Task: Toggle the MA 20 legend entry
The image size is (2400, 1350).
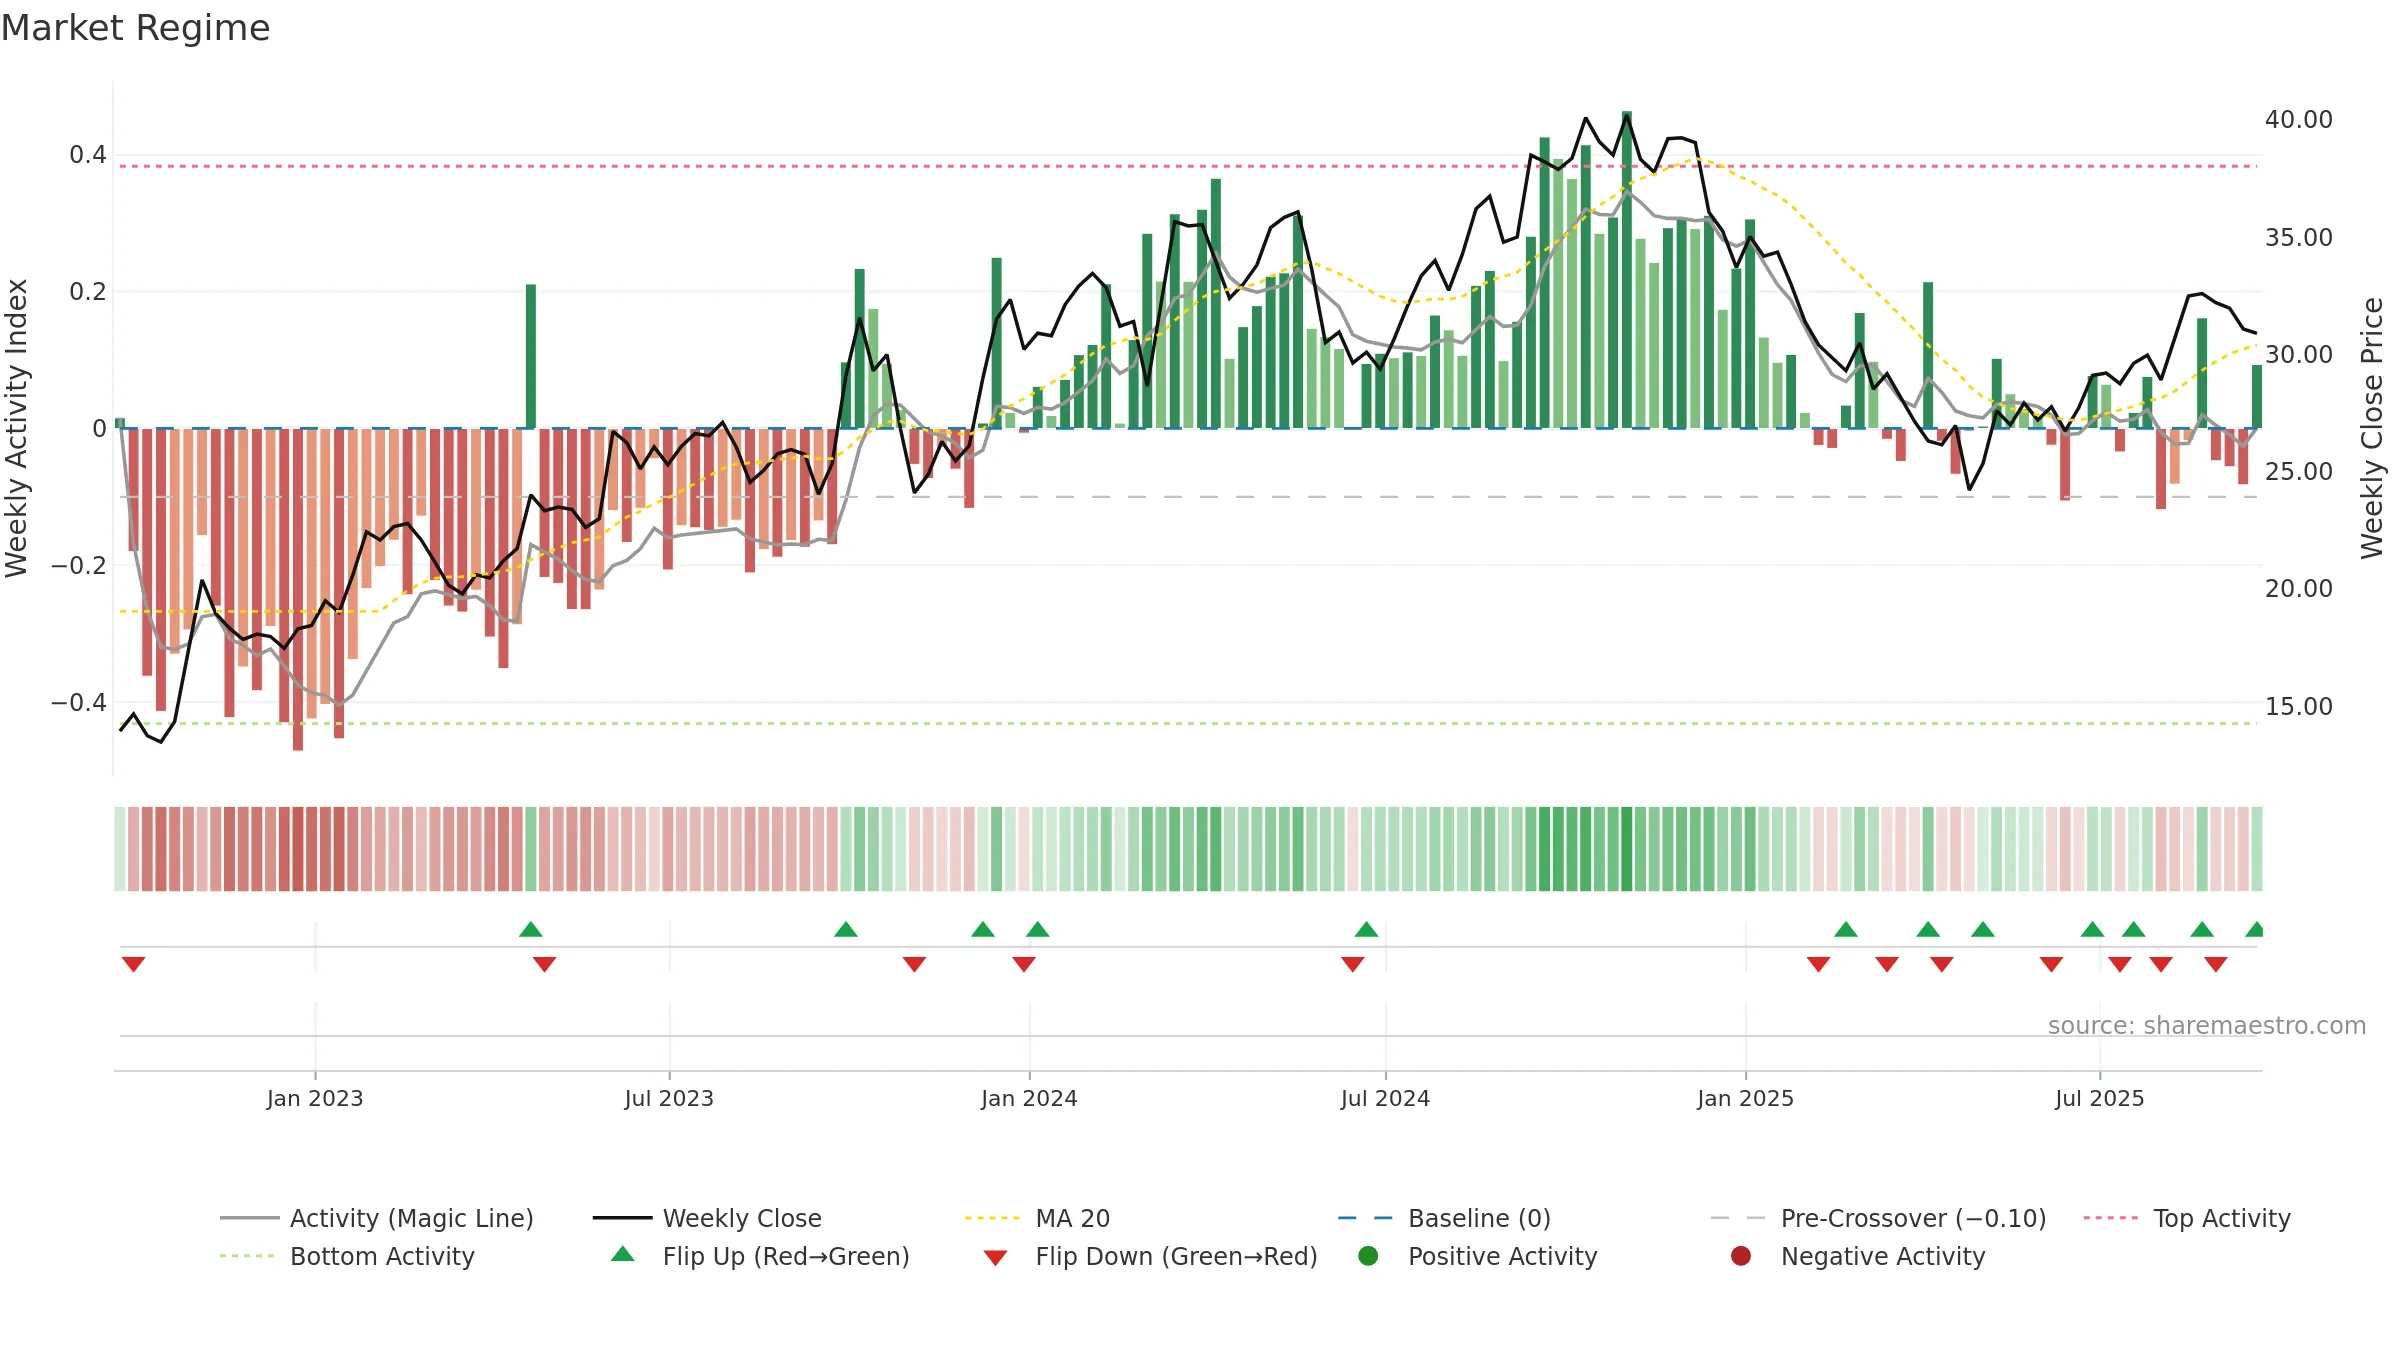Action: coord(1037,1218)
